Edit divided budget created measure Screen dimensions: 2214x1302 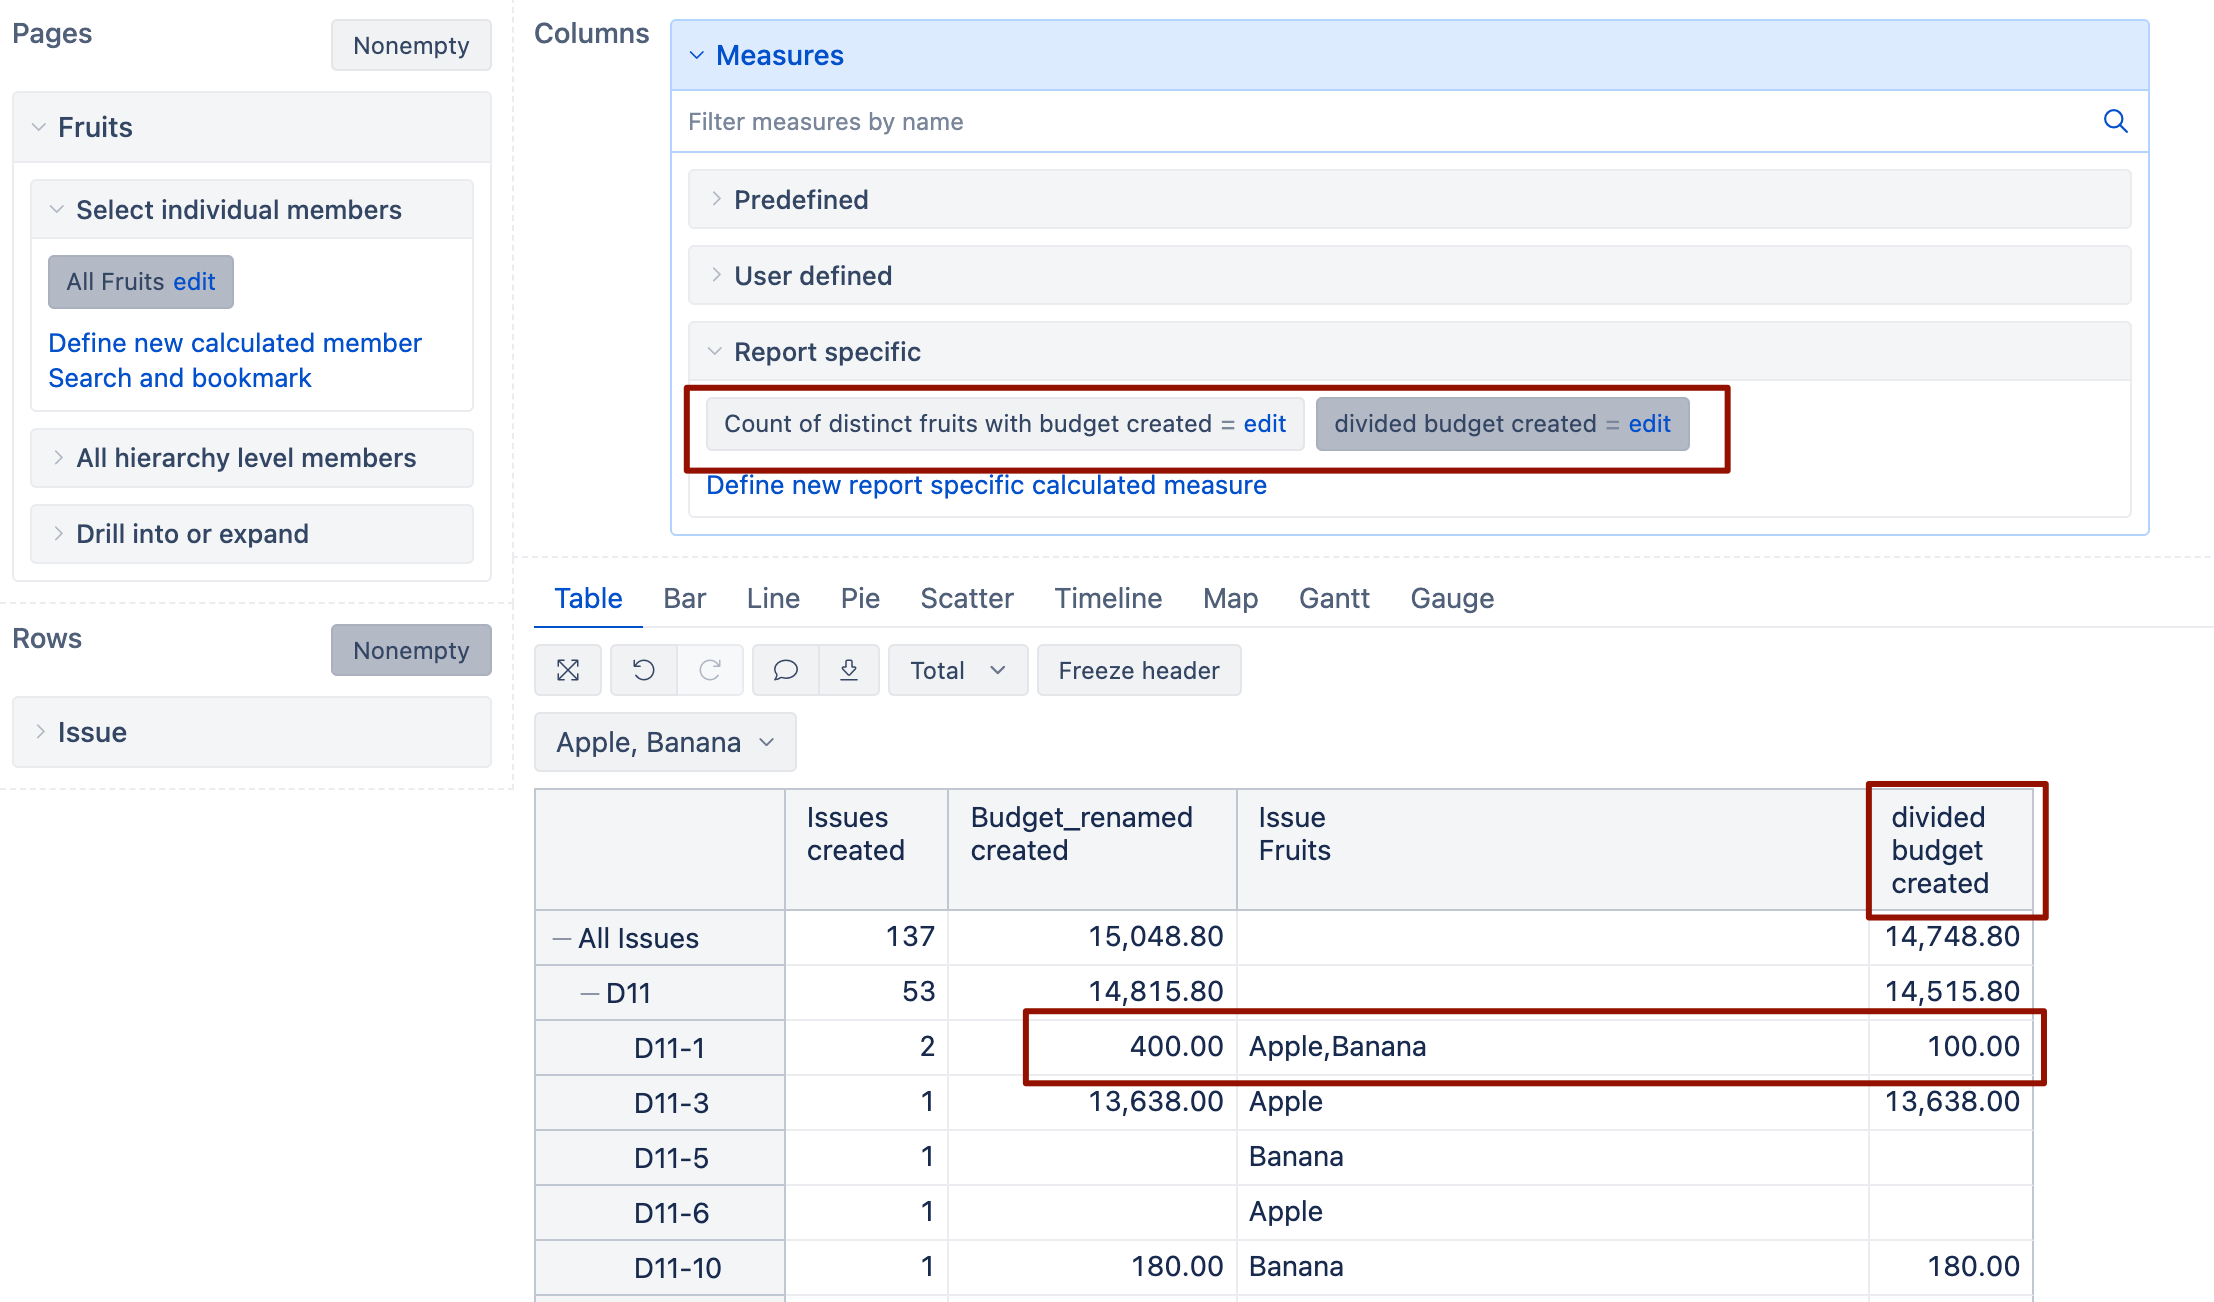[1650, 424]
